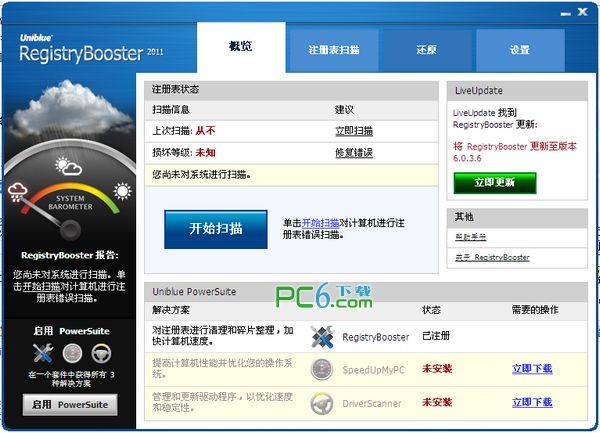Click the SpeedUpMyPC product name

point(373,370)
